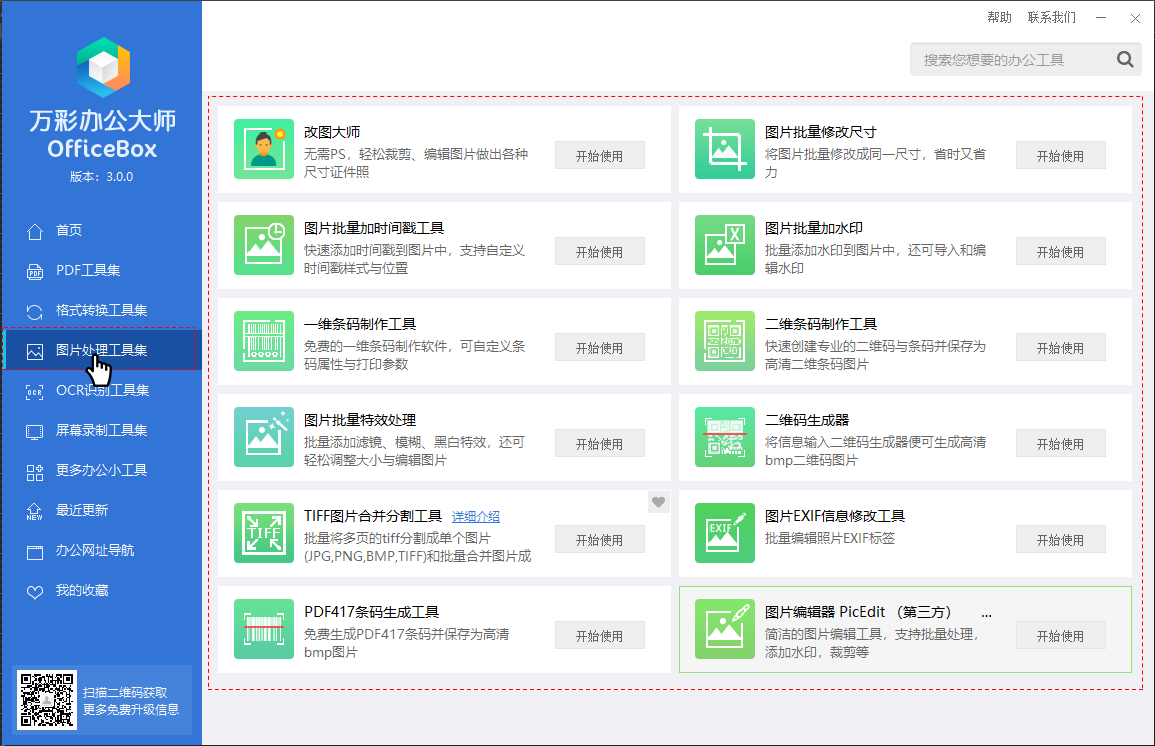
Task: Select the 图片批量加水印 icon
Action: point(725,246)
